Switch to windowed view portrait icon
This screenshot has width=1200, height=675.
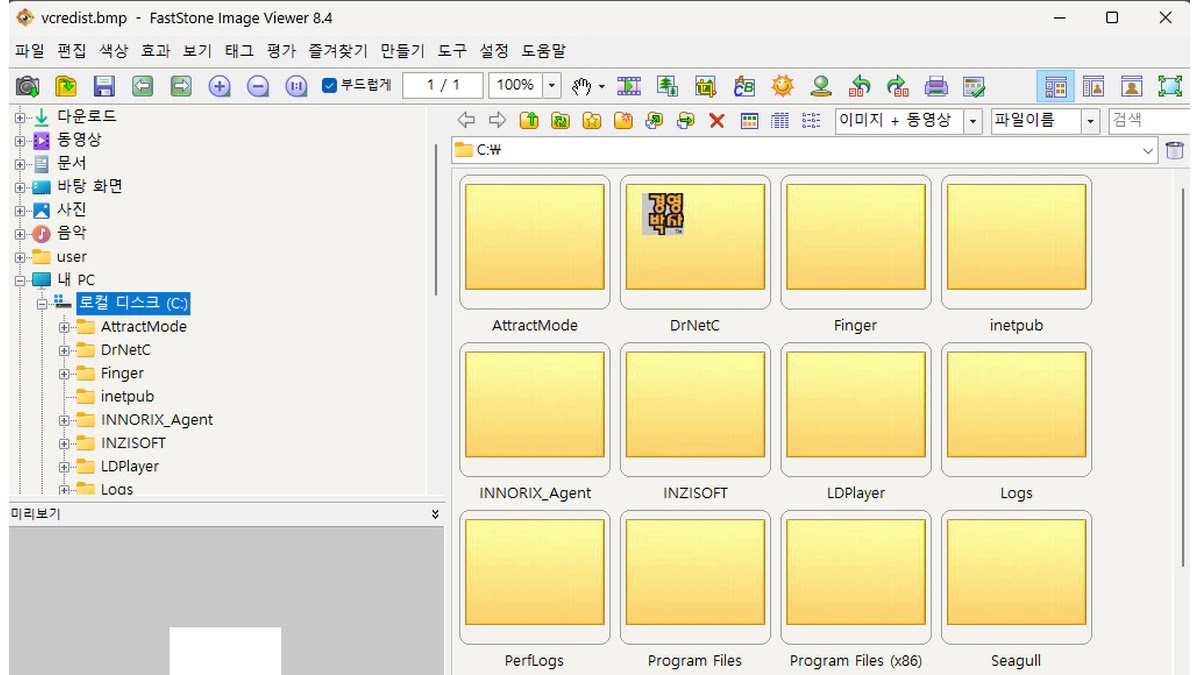click(1131, 86)
